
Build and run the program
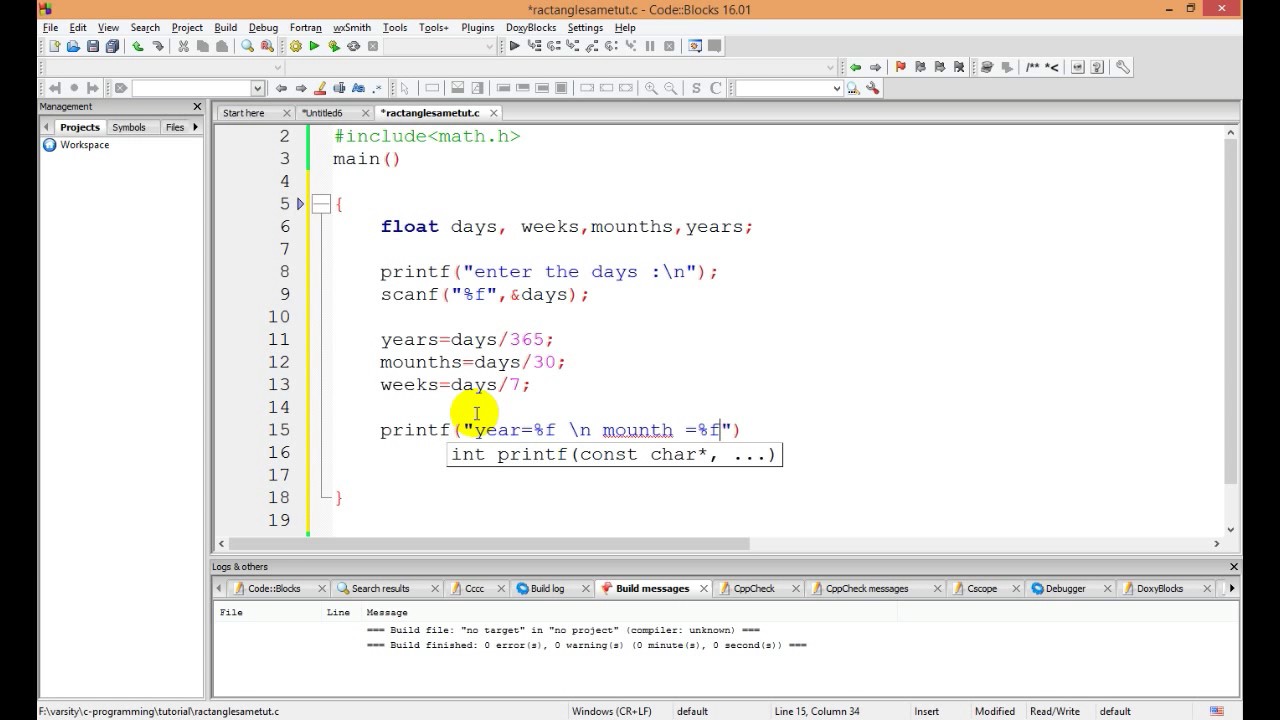(334, 46)
